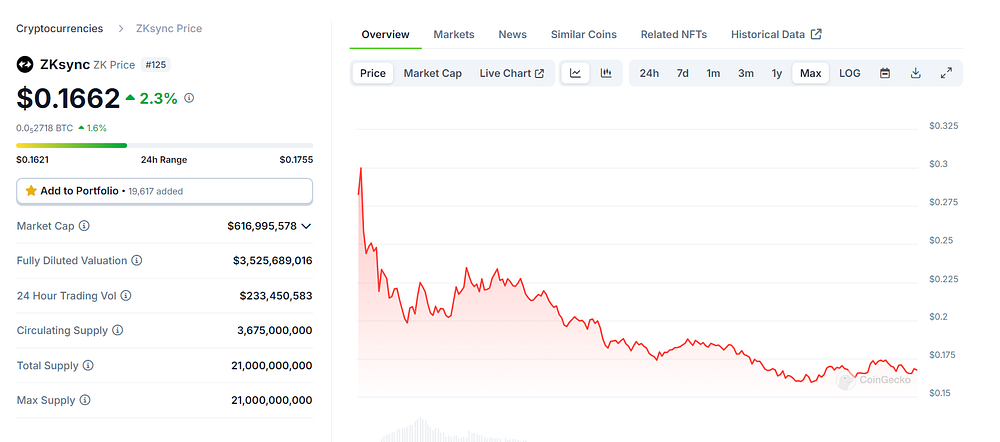Show Circulating Supply info icon
The image size is (1000, 442).
pos(118,330)
